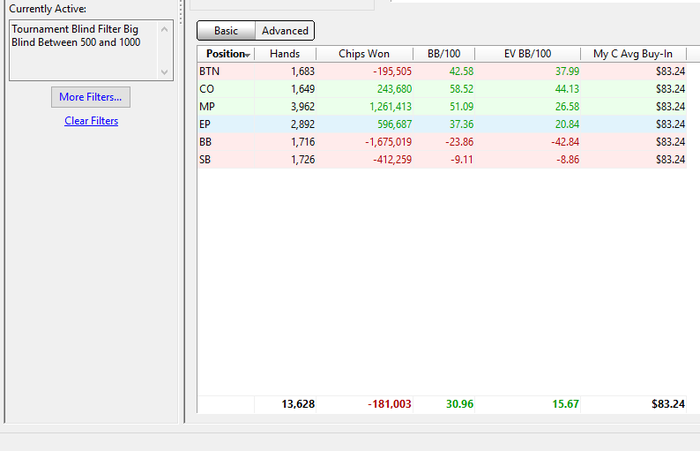Click the -8.86 EV BB/100 value
The width and height of the screenshot is (700, 451).
point(567,159)
